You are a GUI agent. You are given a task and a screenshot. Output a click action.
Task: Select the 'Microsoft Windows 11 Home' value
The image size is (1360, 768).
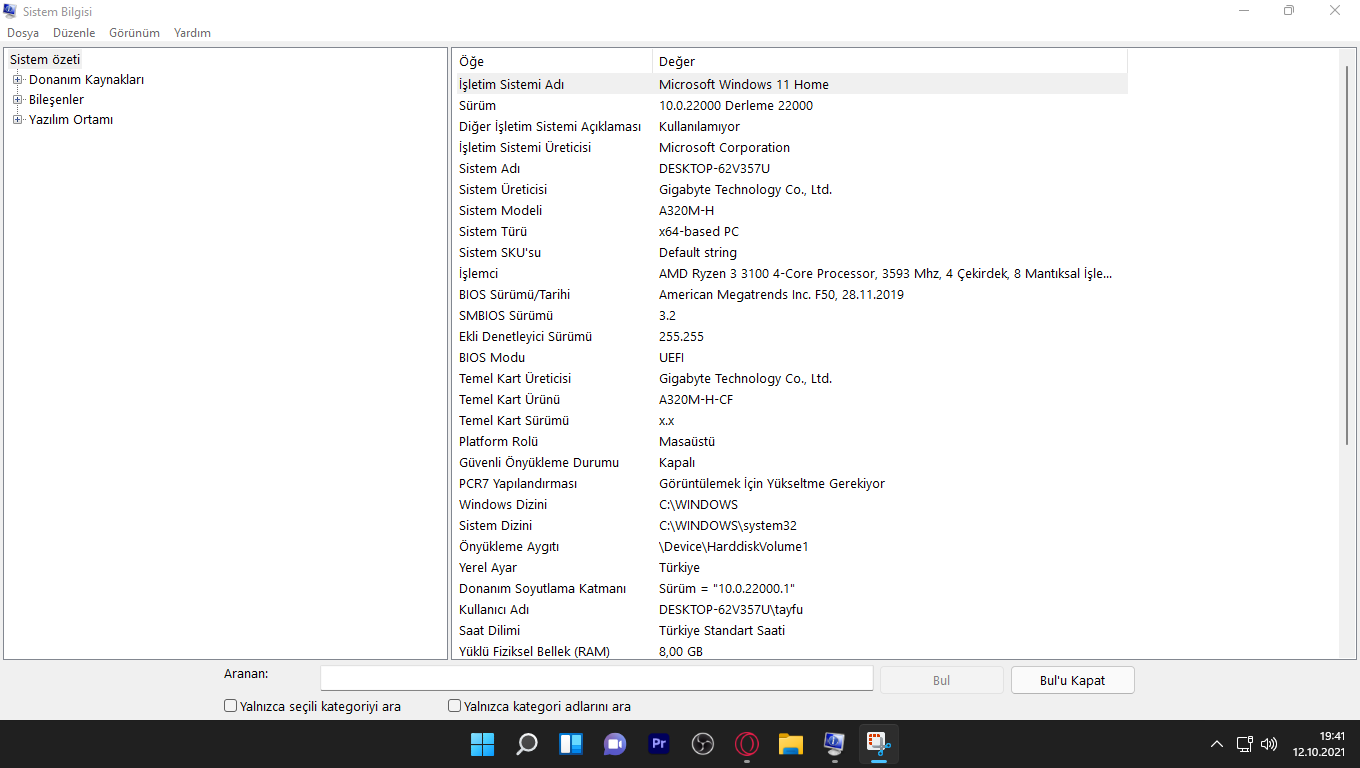coord(744,85)
